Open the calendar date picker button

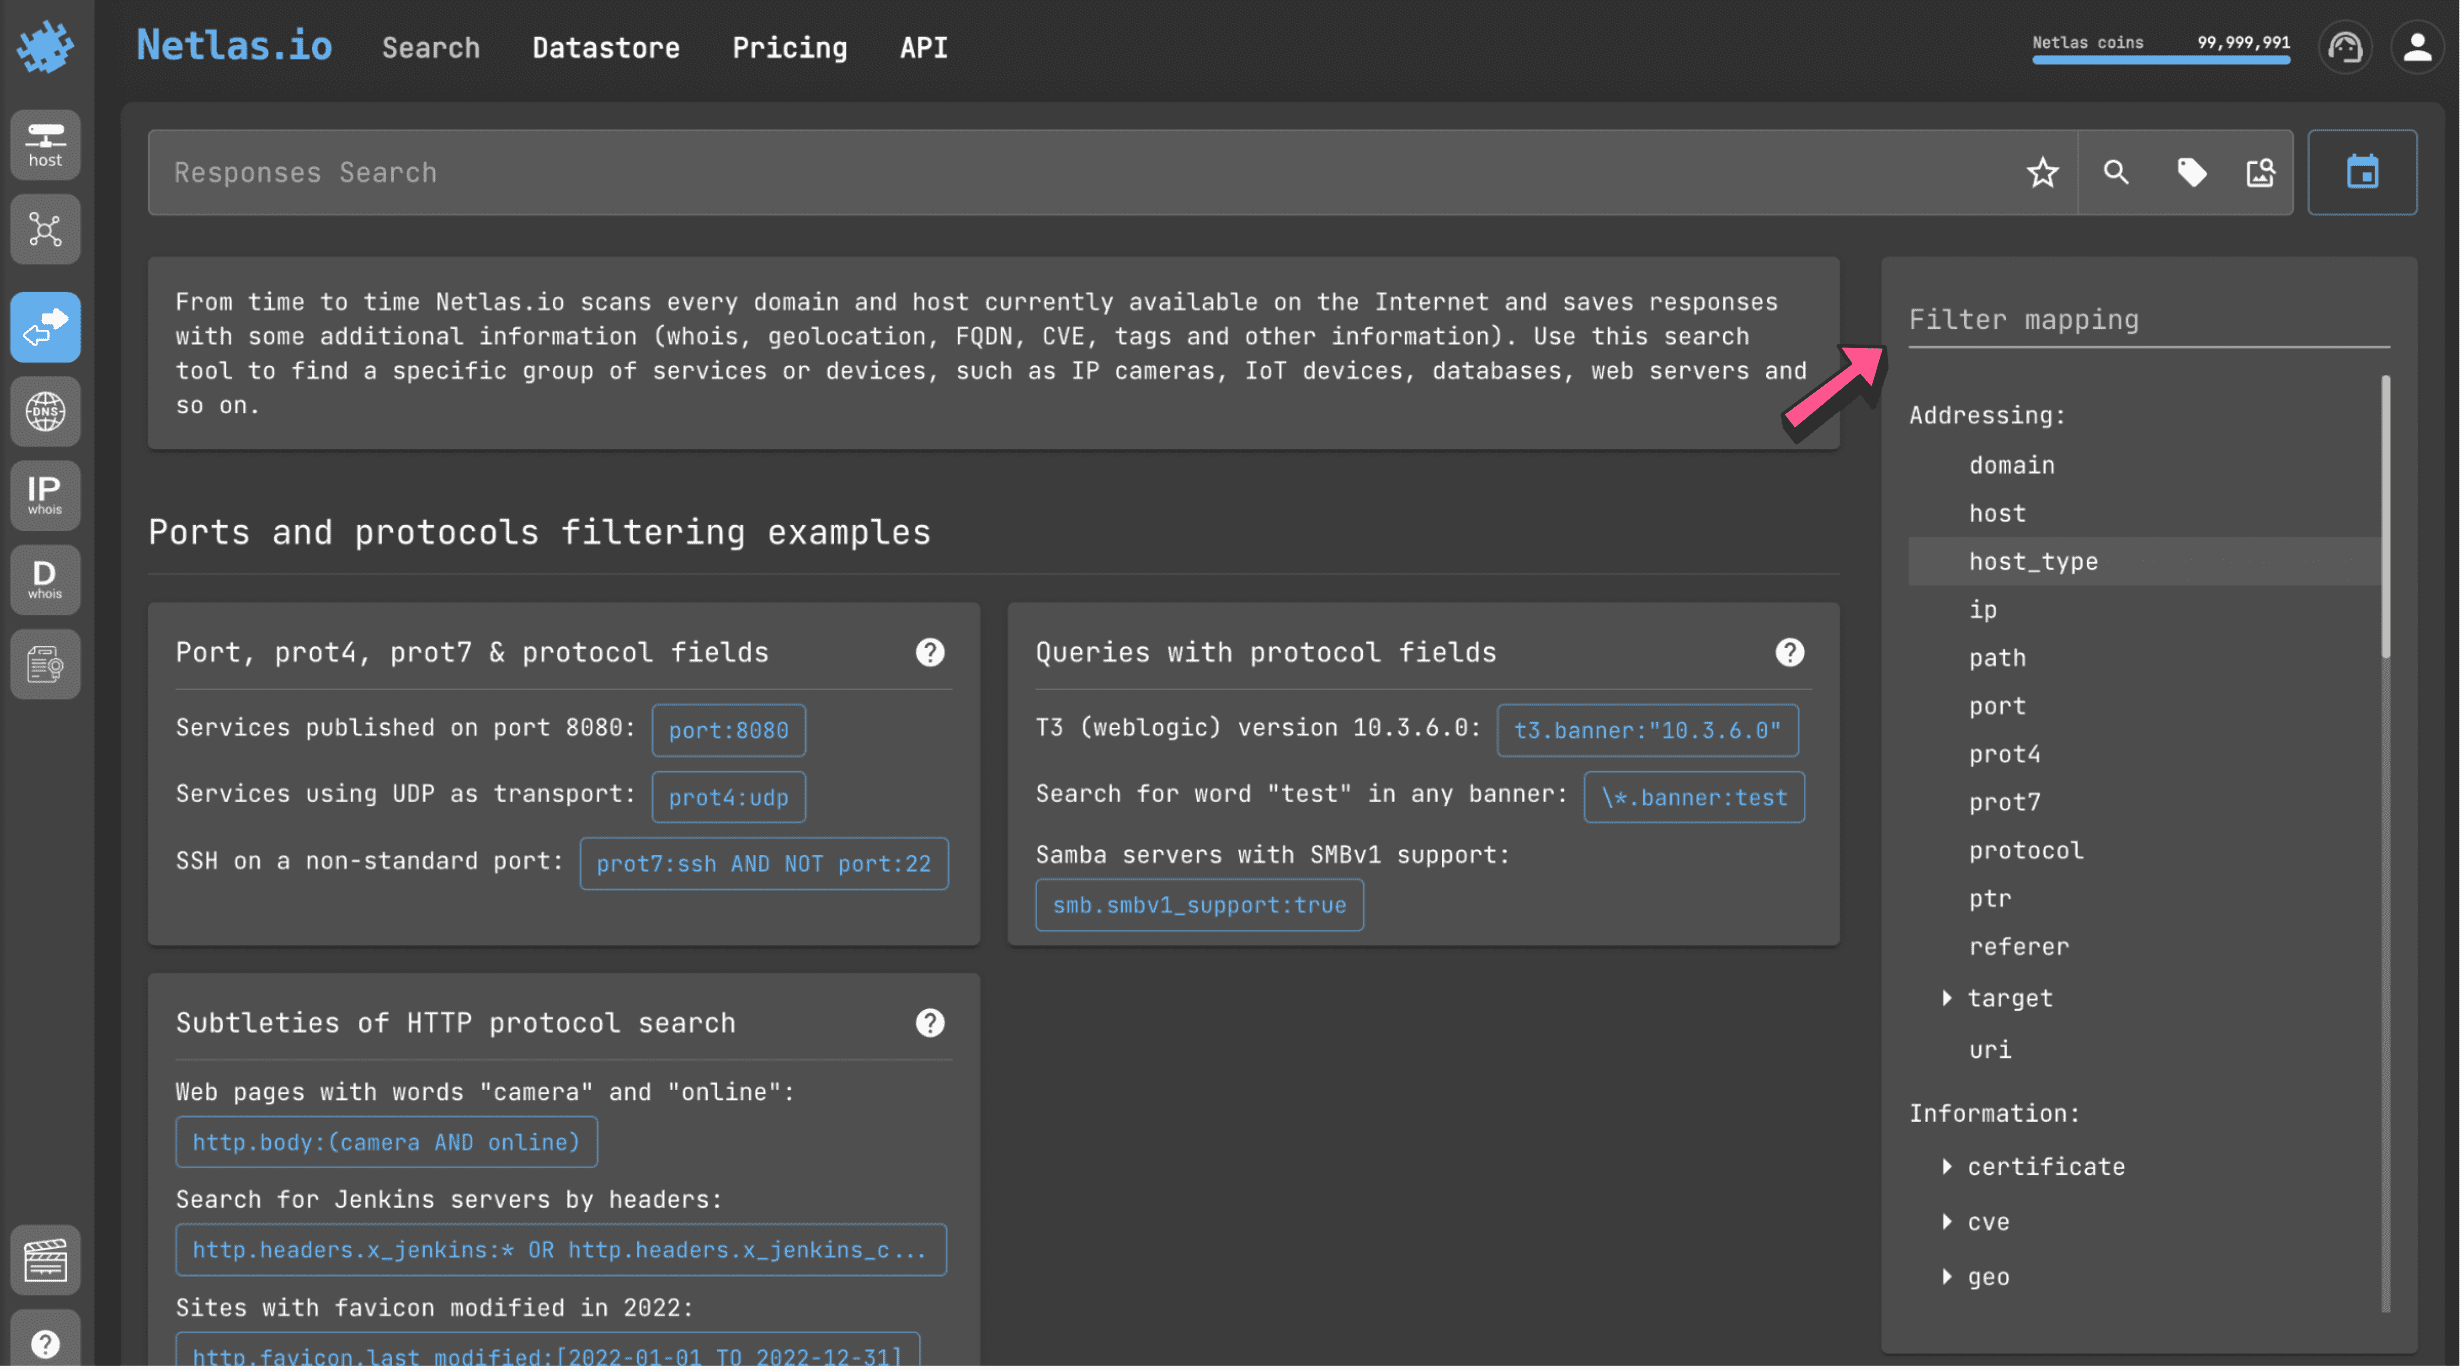(x=2361, y=172)
